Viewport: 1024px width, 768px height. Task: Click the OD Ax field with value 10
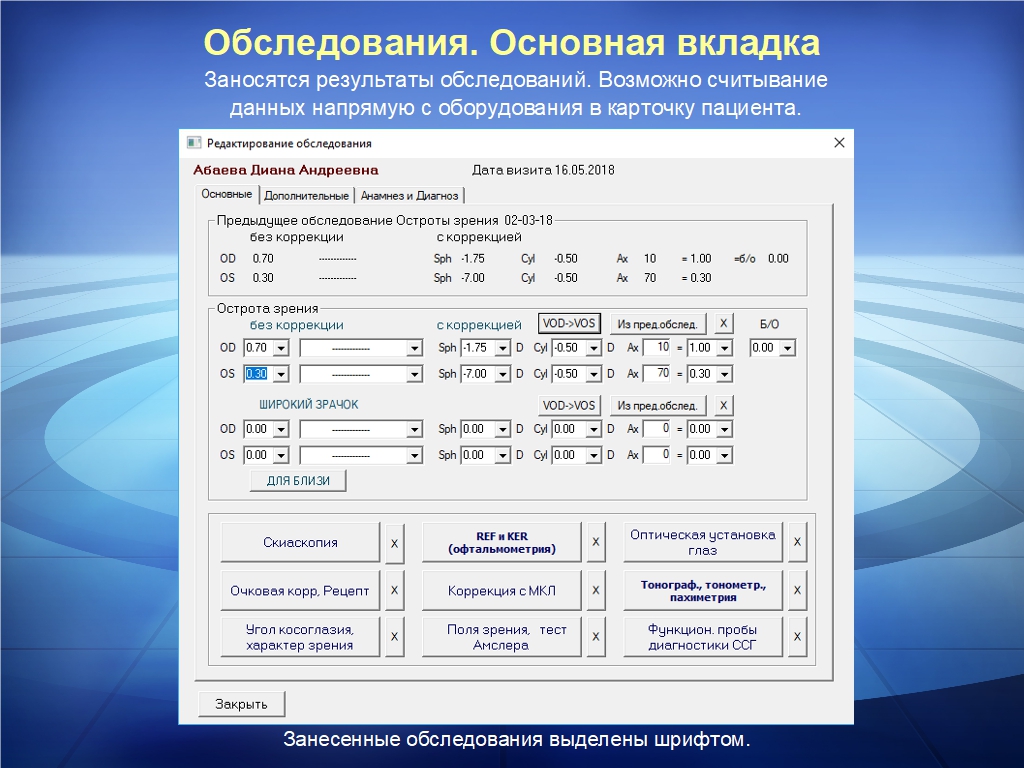tap(656, 348)
